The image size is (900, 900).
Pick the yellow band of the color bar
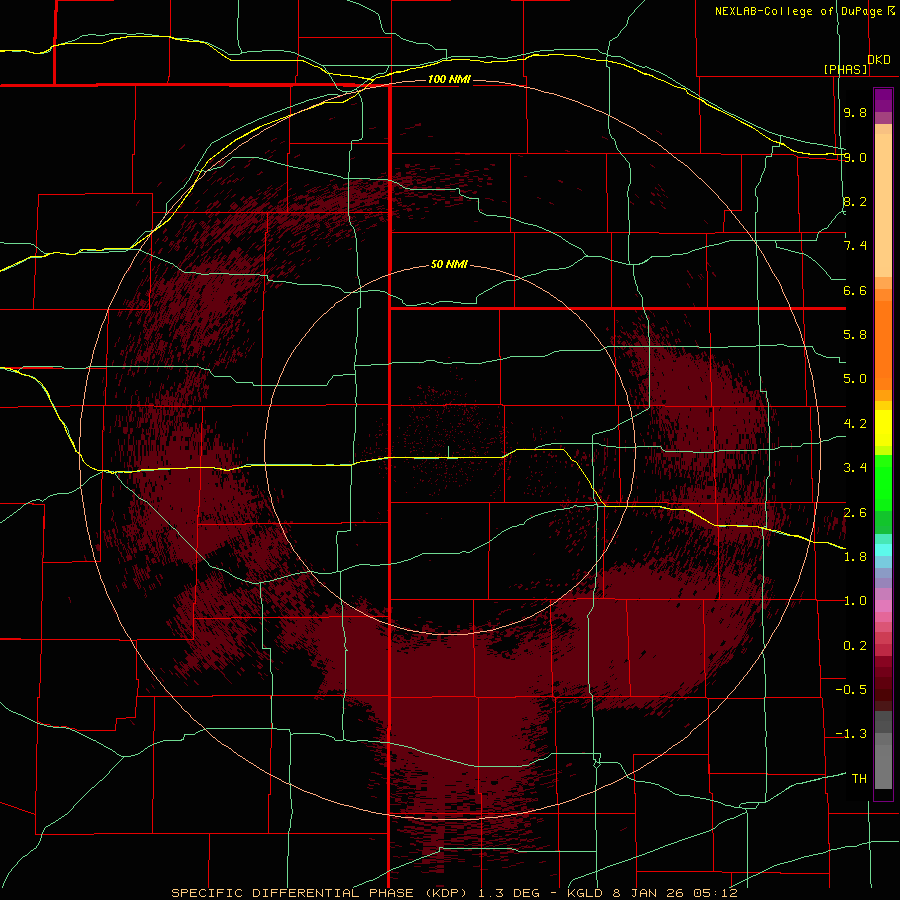tap(883, 428)
